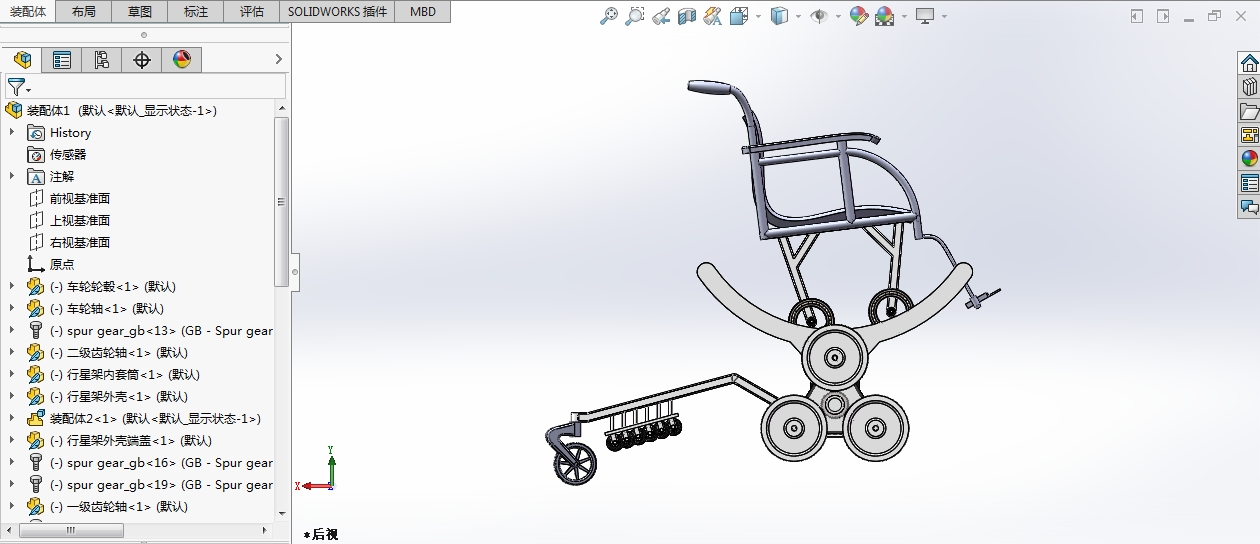Open the SOLIDWORKS 插件 tab
Screen dimensions: 1260x544
(337, 12)
